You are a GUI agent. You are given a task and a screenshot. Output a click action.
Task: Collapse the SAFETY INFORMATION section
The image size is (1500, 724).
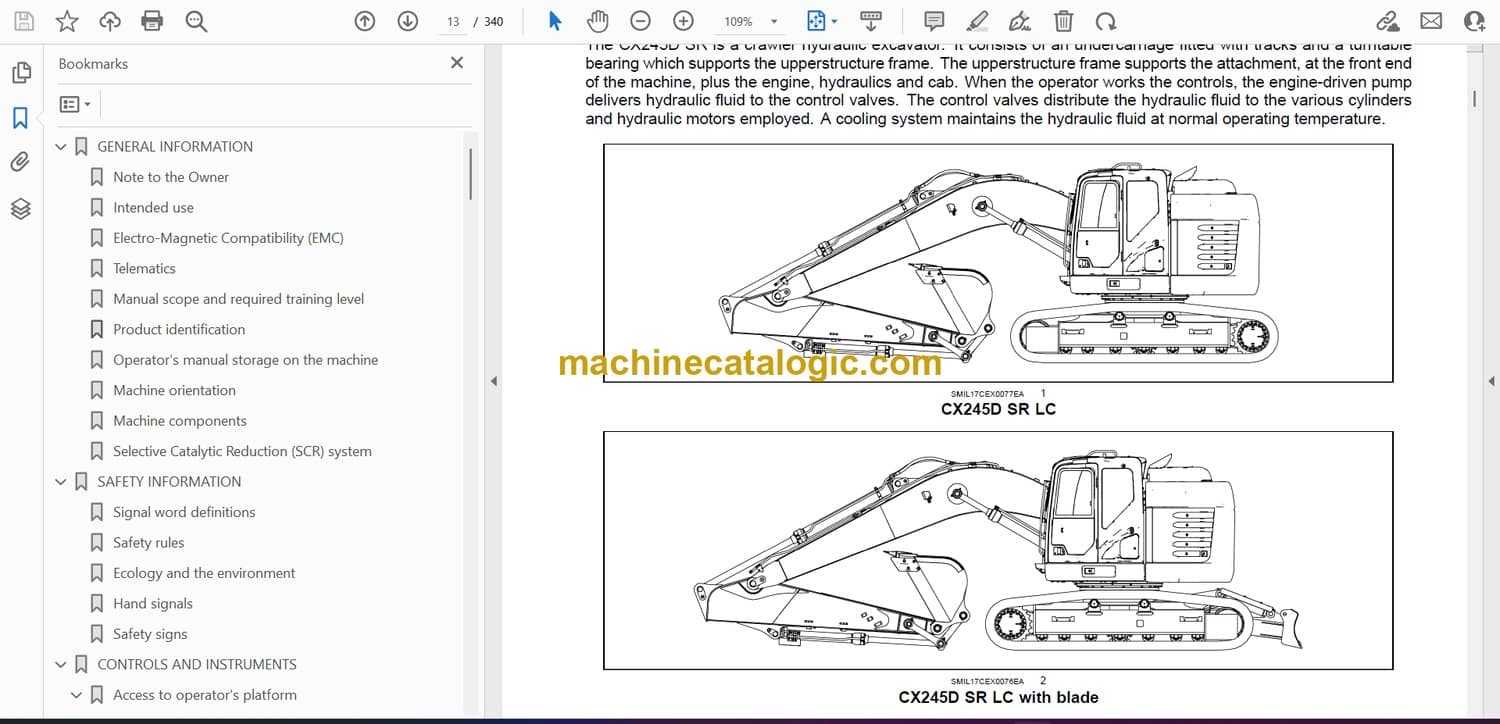click(61, 482)
